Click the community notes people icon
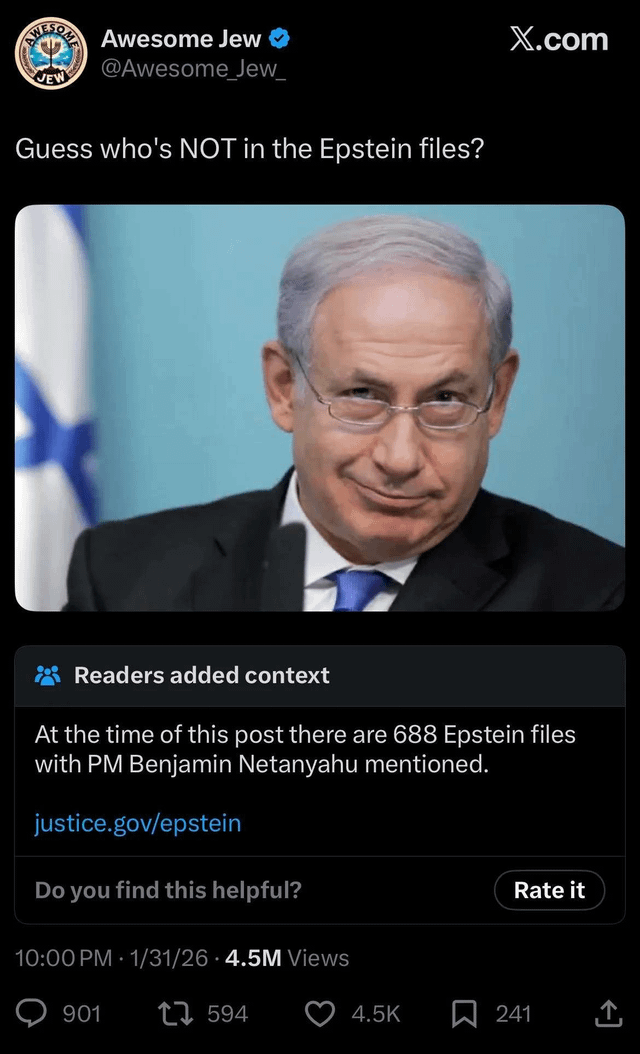Screen dimensions: 640x1054 tap(48, 676)
